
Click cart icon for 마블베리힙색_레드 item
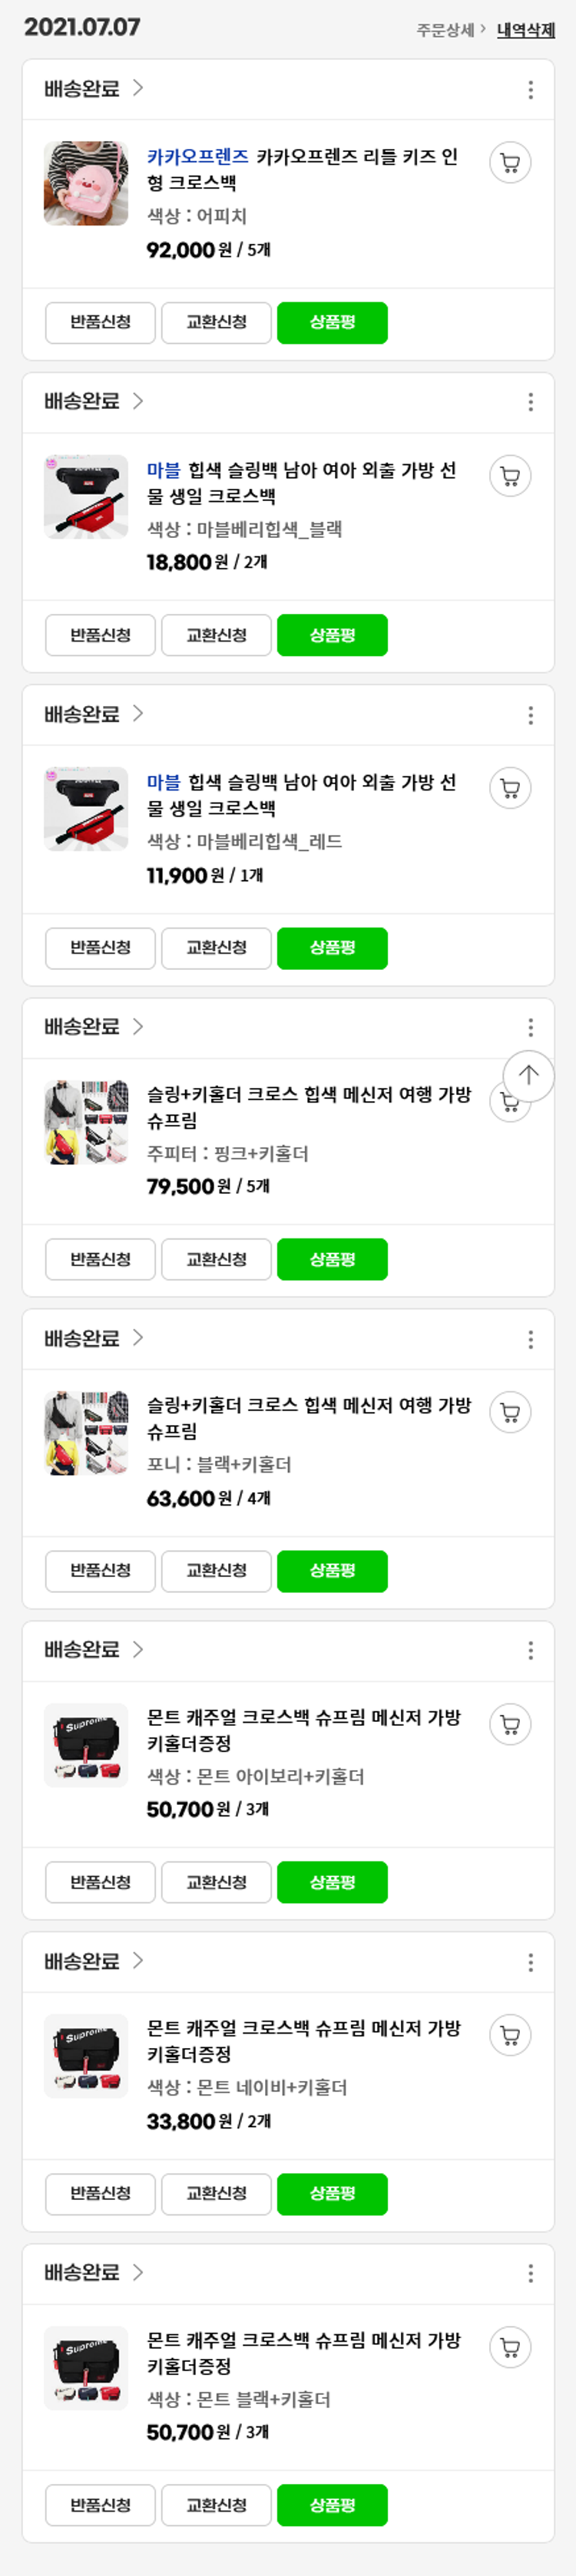(x=510, y=788)
